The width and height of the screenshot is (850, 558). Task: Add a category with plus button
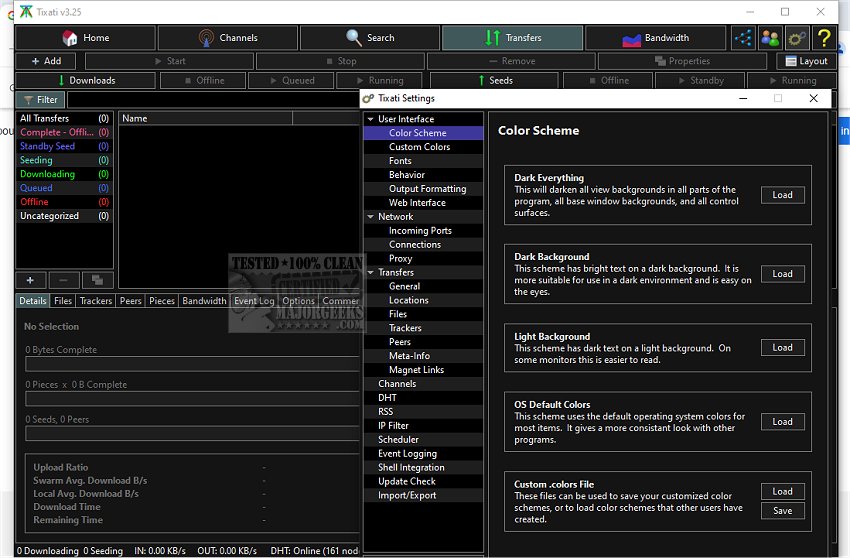point(30,281)
